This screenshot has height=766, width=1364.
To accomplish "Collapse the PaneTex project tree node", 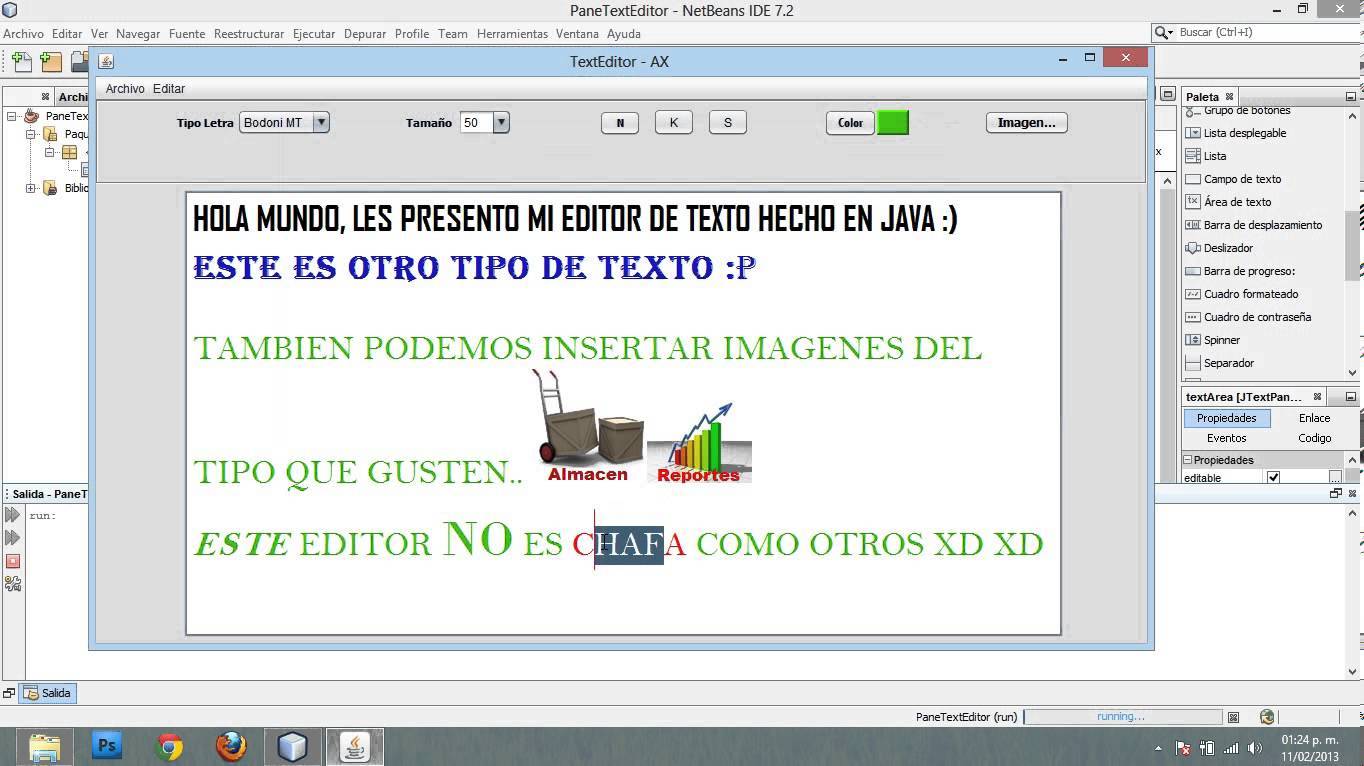I will (x=12, y=116).
